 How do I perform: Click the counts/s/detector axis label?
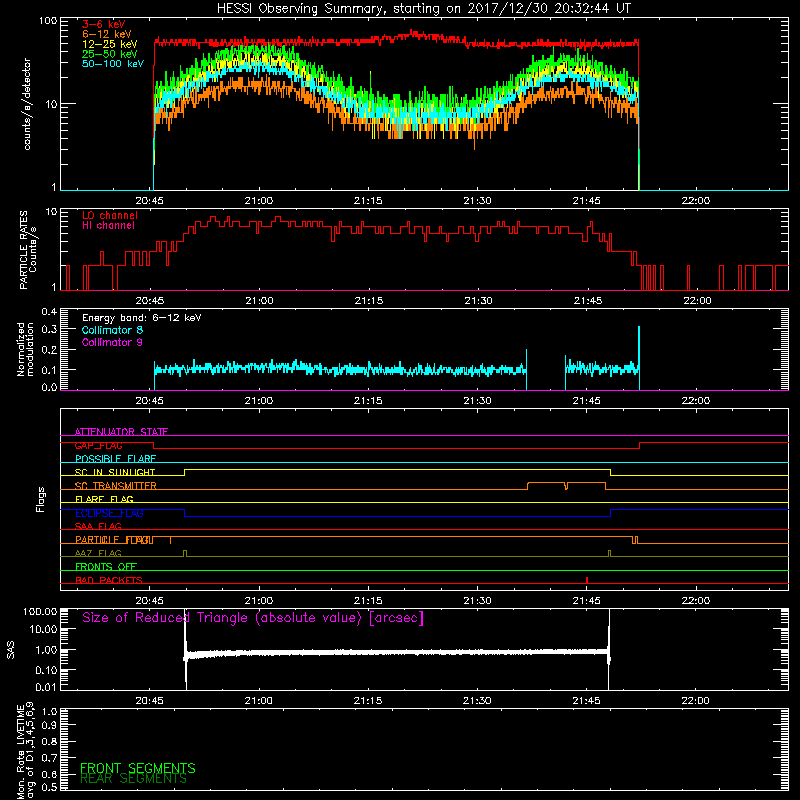click(x=27, y=104)
